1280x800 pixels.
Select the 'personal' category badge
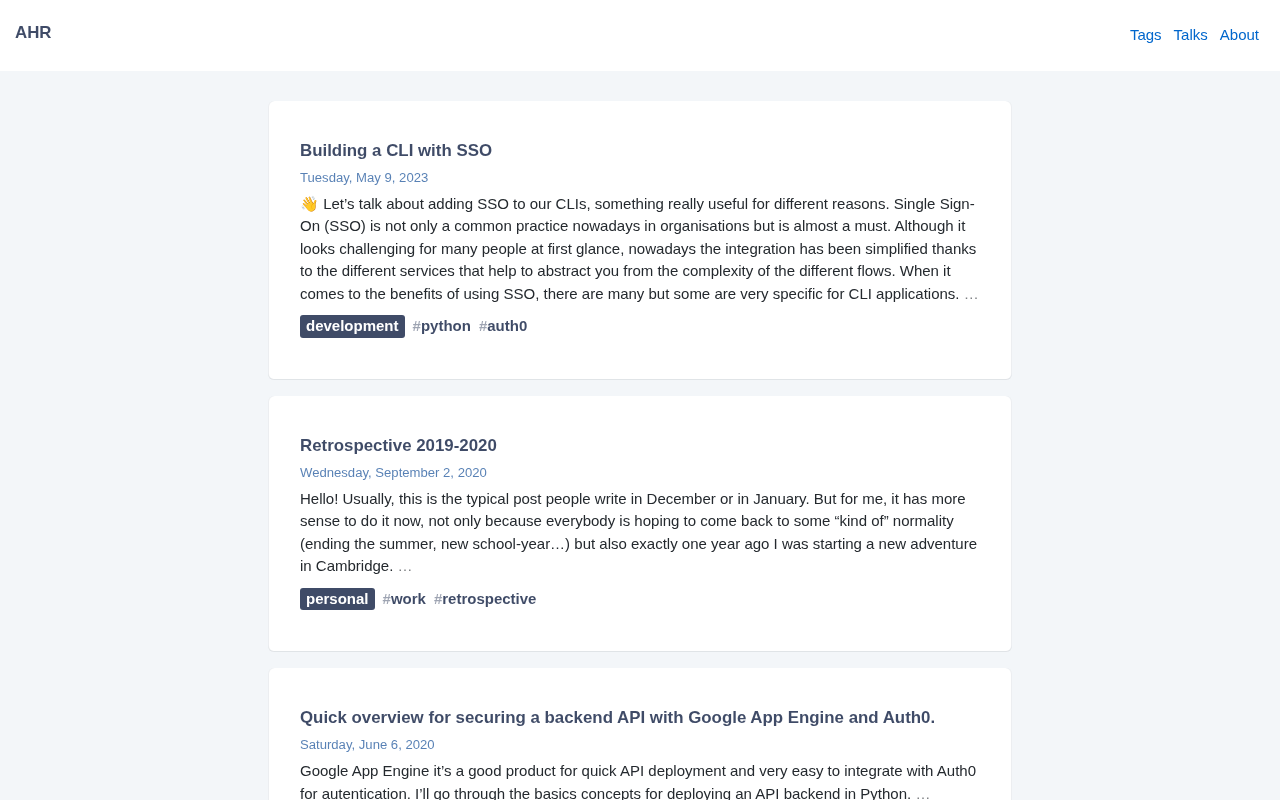click(337, 599)
